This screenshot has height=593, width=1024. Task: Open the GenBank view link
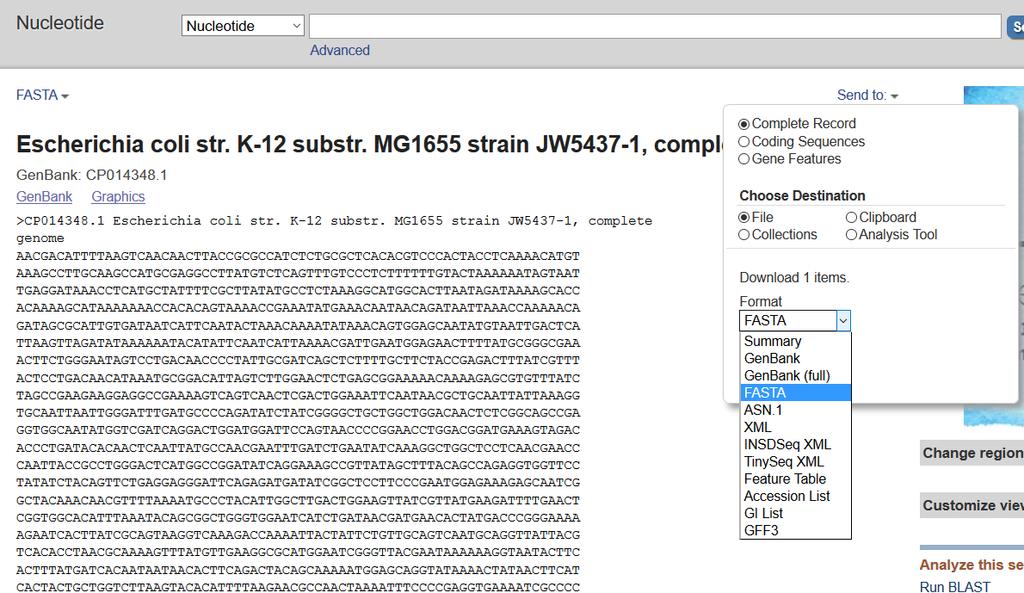(44, 197)
